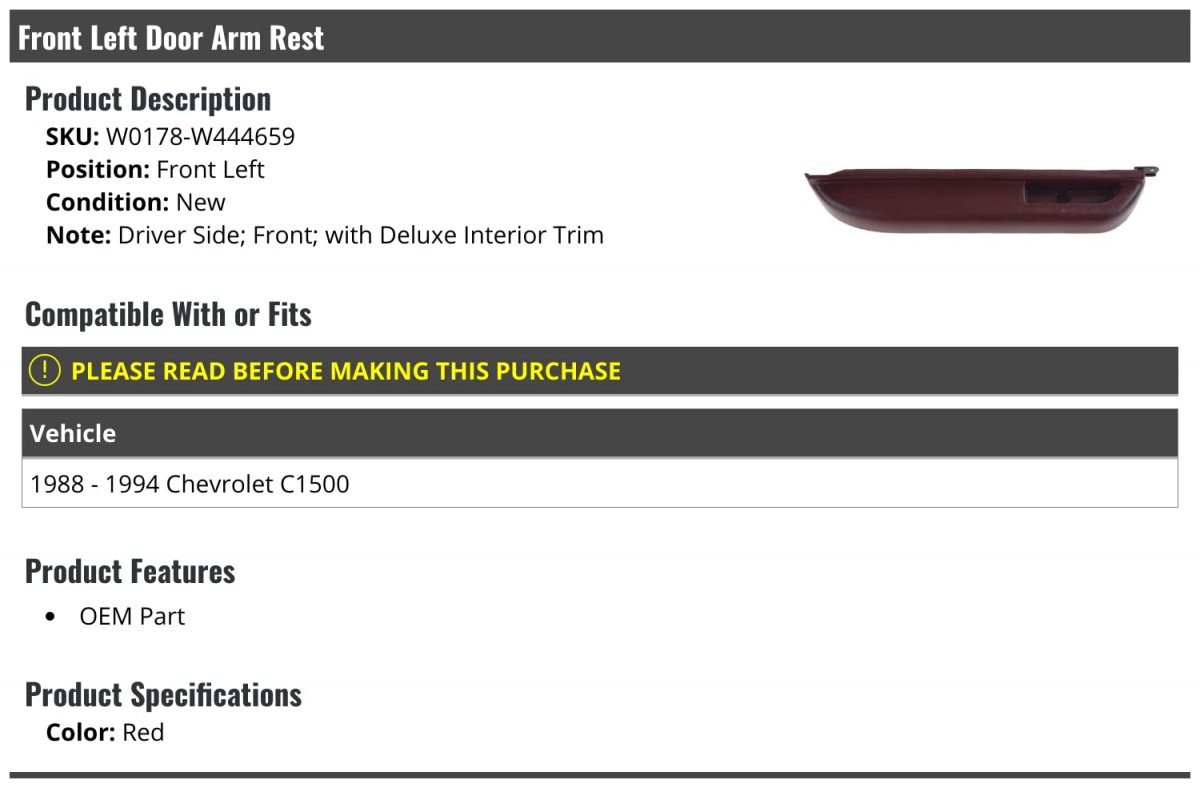Screen dimensions: 1200x788
Task: Click the Vehicle table column header
Action: (x=73, y=434)
